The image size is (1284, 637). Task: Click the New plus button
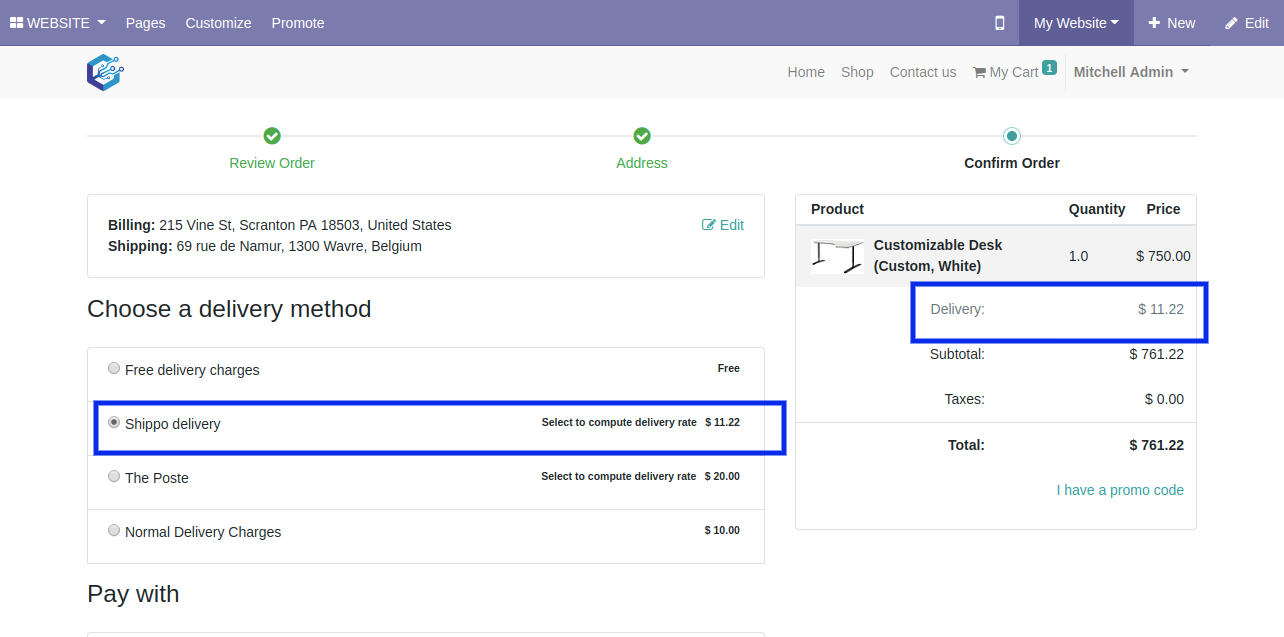pos(1171,23)
